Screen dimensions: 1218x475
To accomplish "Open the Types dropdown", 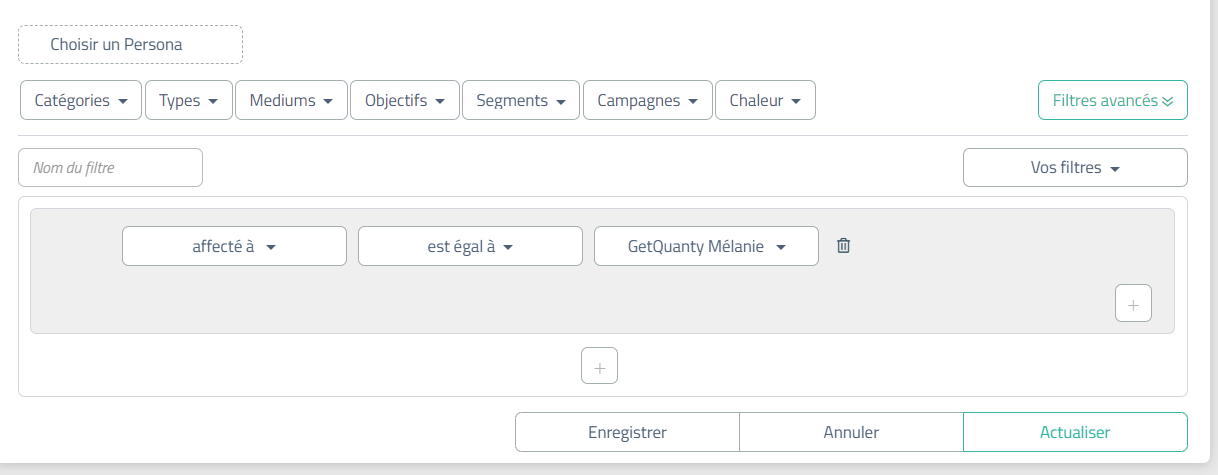I will pyautogui.click(x=189, y=100).
